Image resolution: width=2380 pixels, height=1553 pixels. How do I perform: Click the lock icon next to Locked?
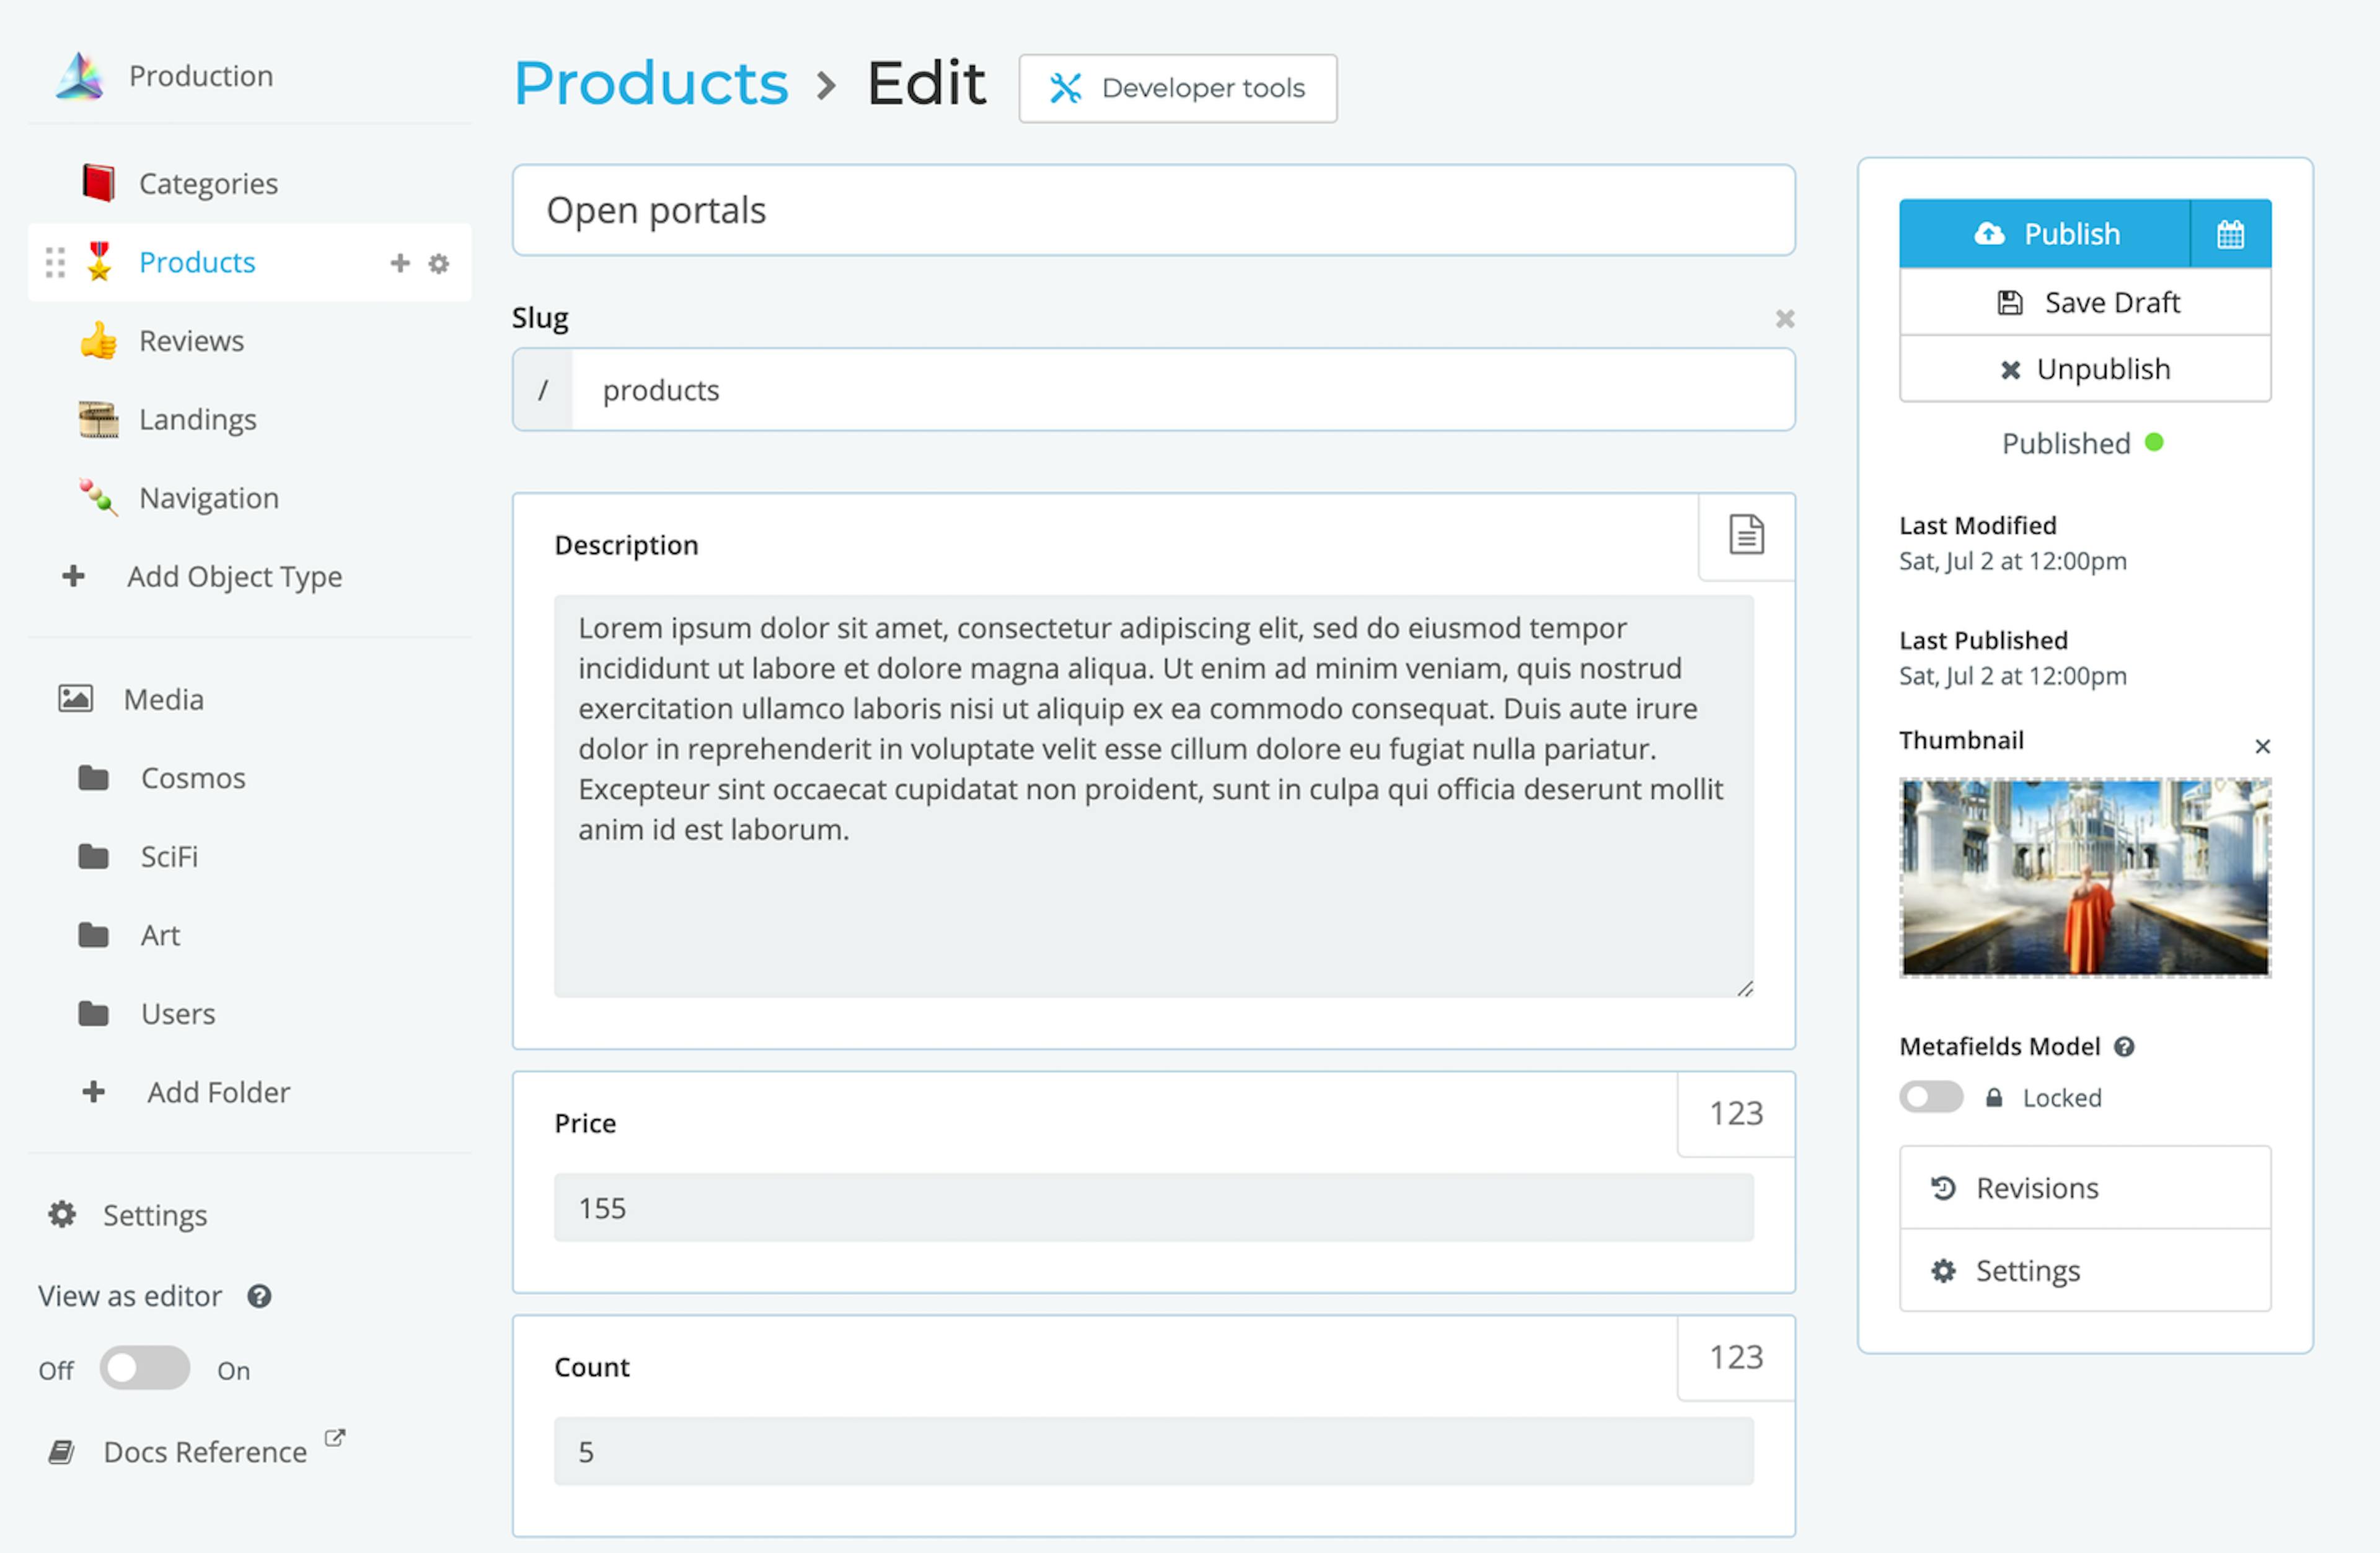(1994, 1097)
